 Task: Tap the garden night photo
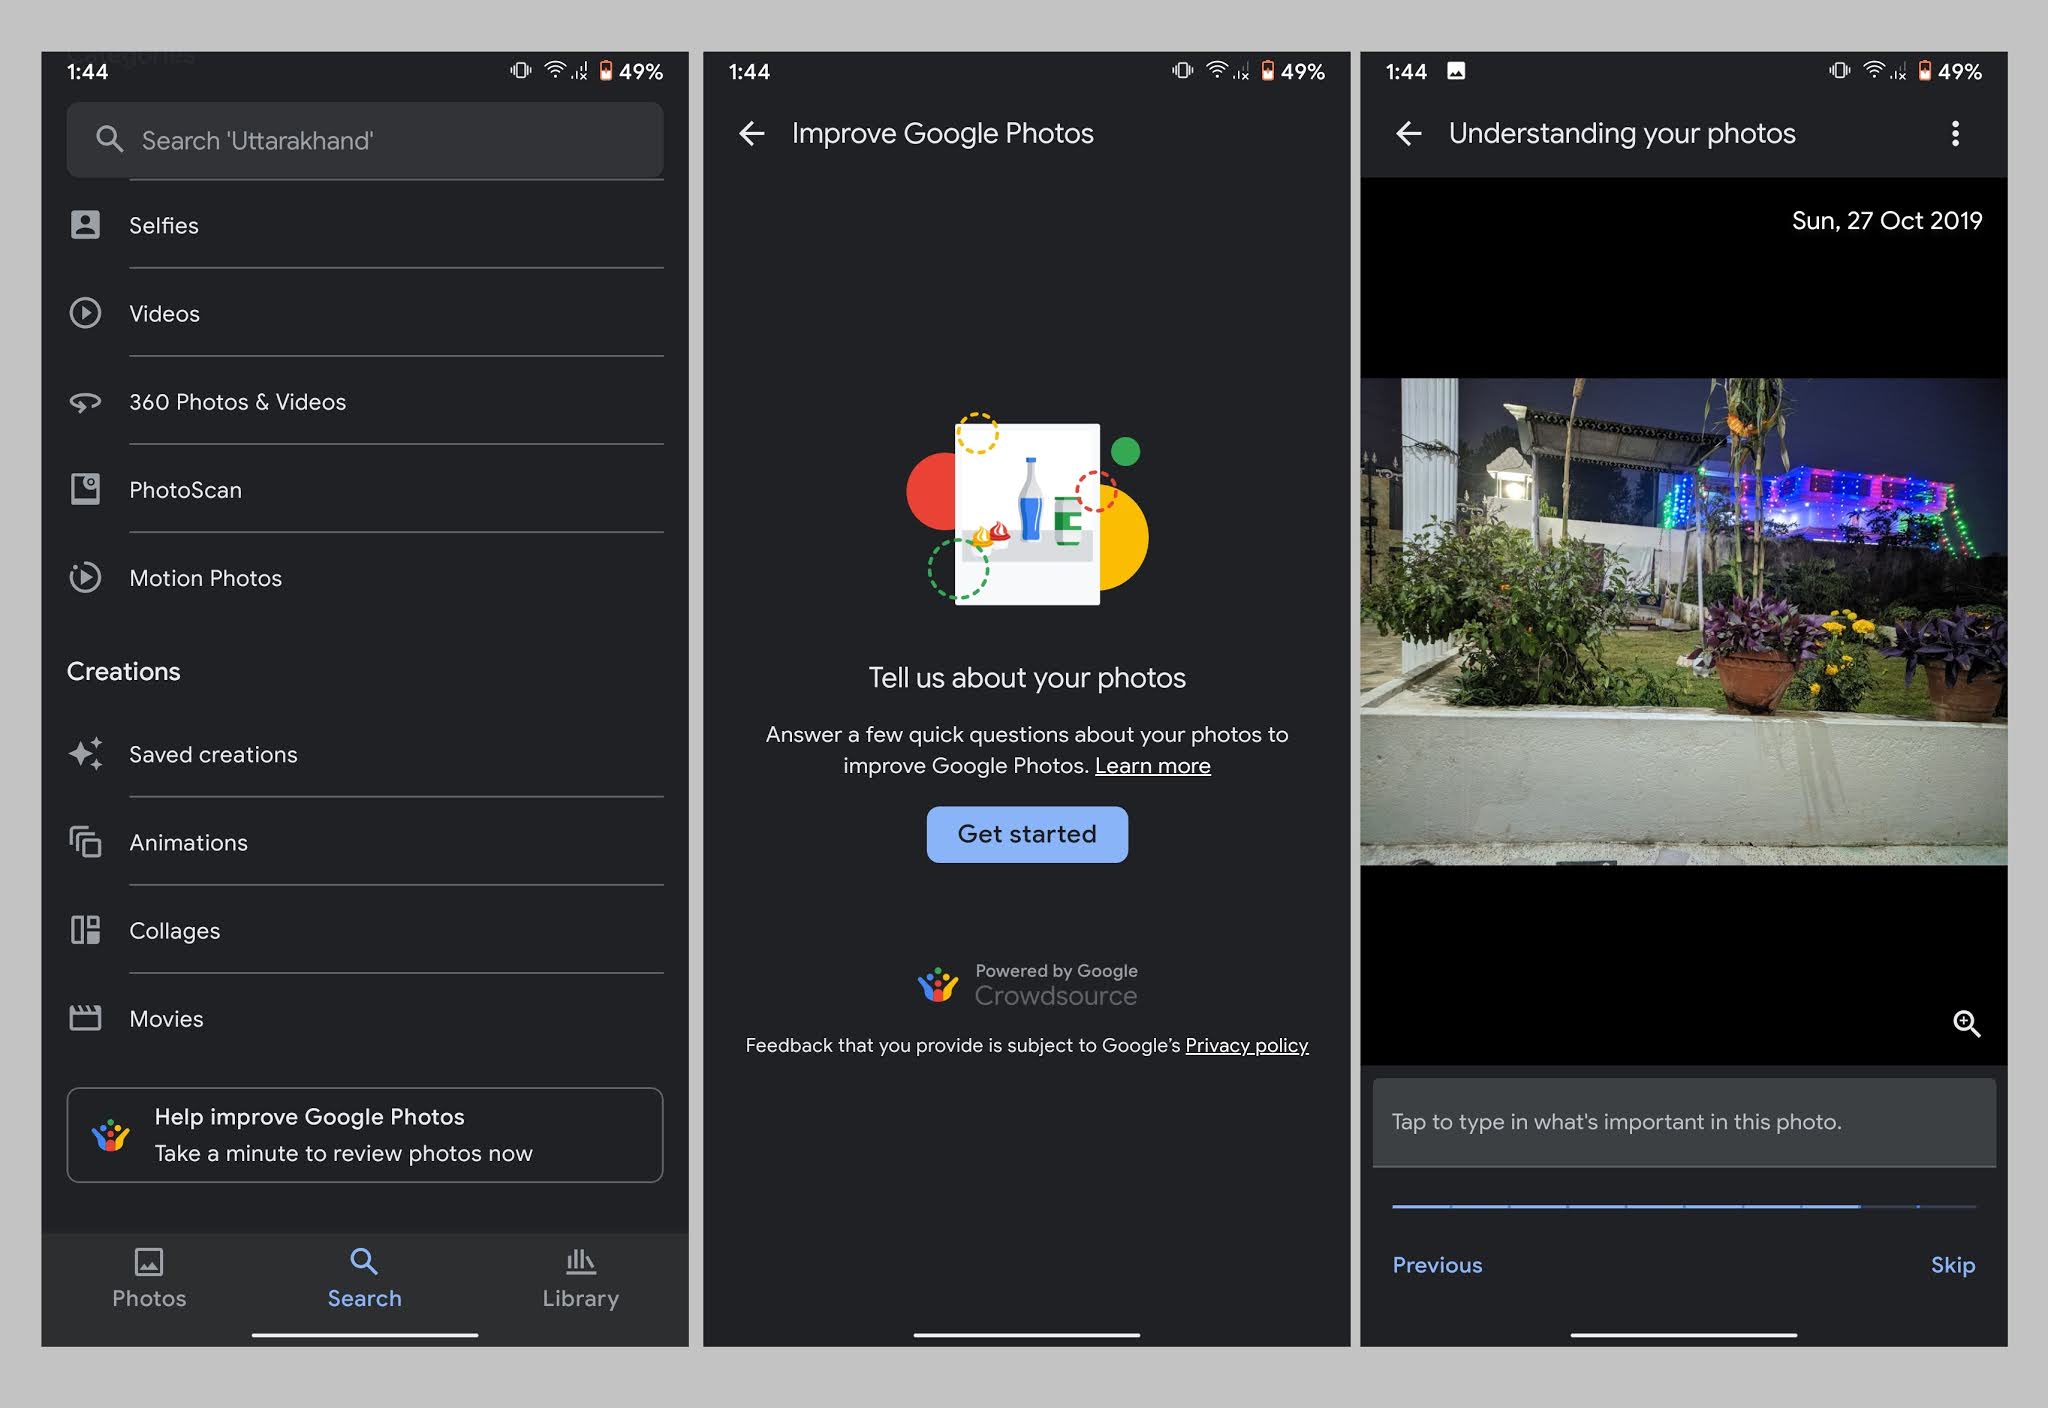coord(1684,621)
